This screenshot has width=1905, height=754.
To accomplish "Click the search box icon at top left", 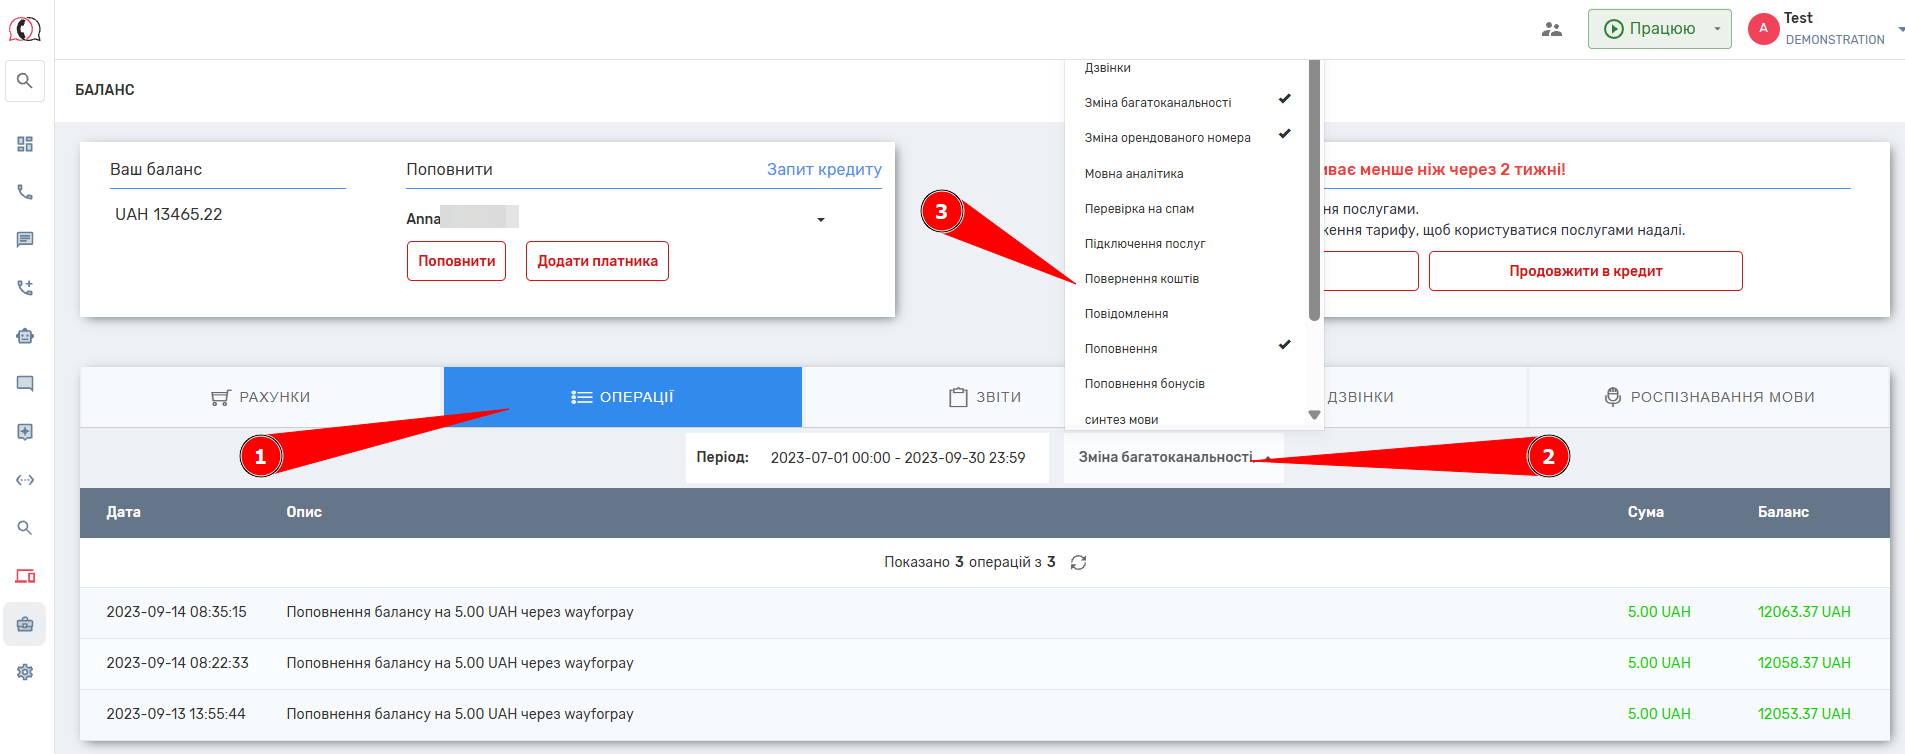I will tap(25, 81).
